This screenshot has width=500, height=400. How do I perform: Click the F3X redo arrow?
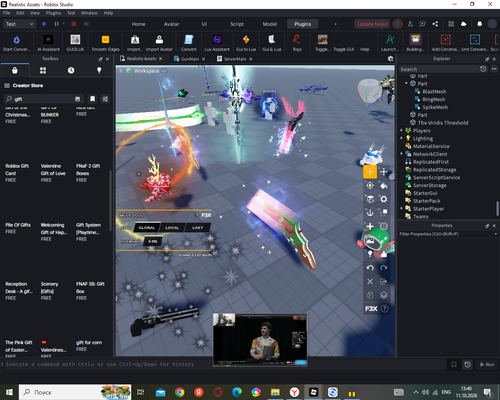click(x=384, y=268)
